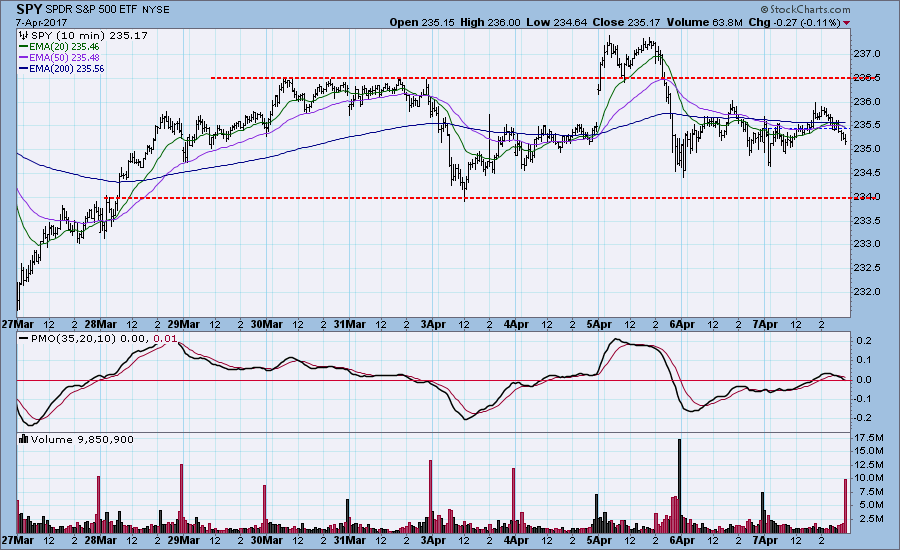Click the 236.0 price axis label

coord(867,102)
